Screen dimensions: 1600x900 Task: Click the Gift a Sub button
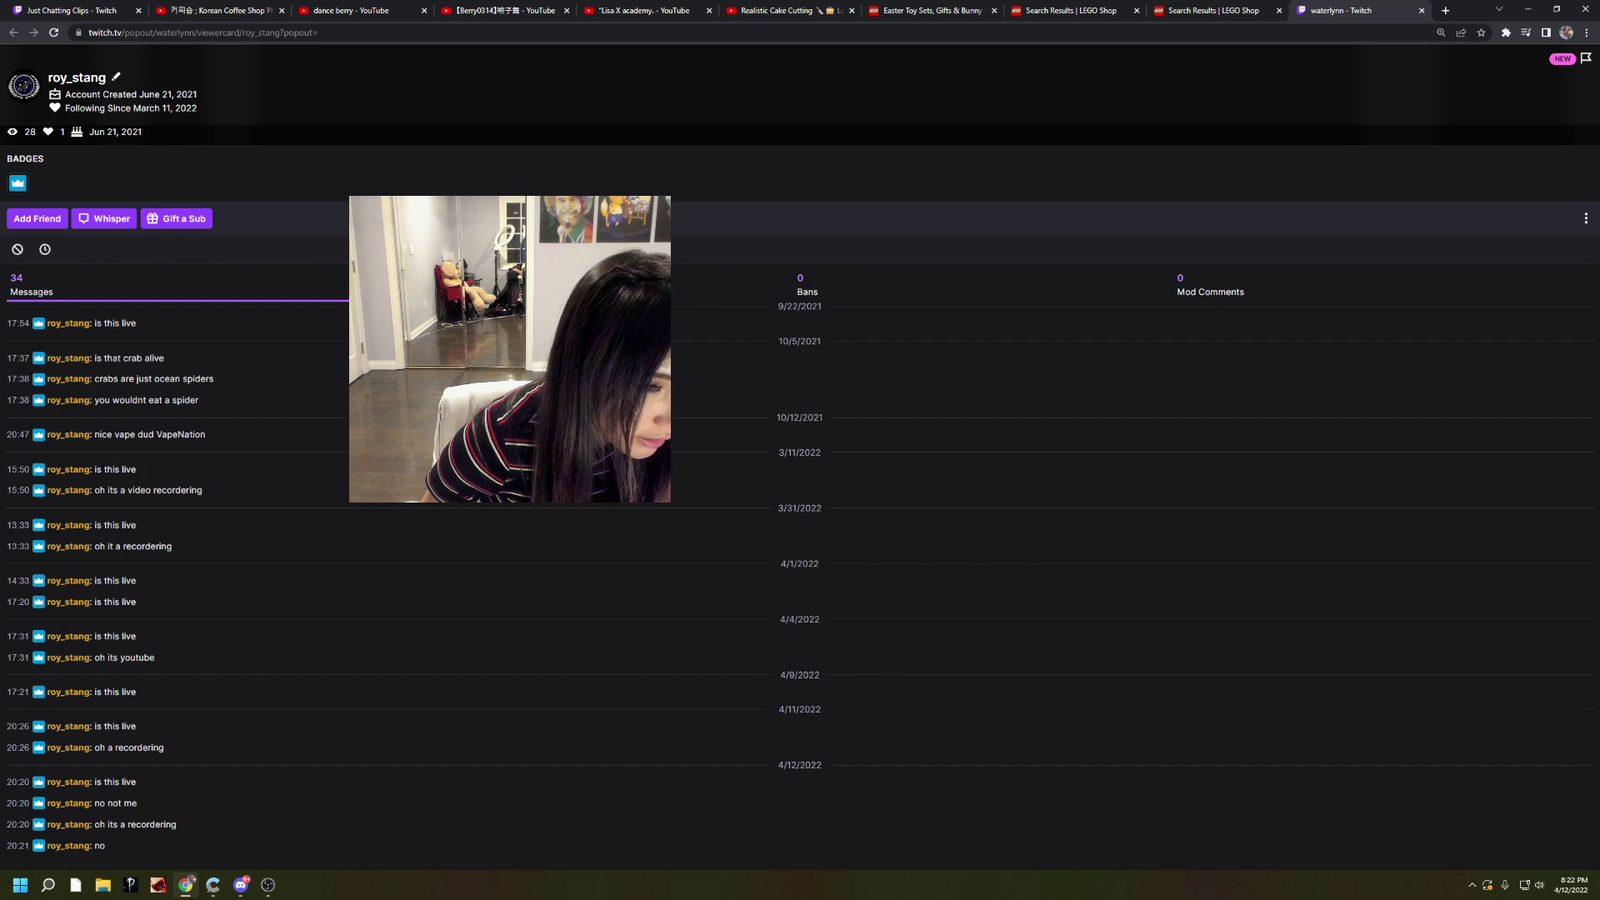click(176, 218)
